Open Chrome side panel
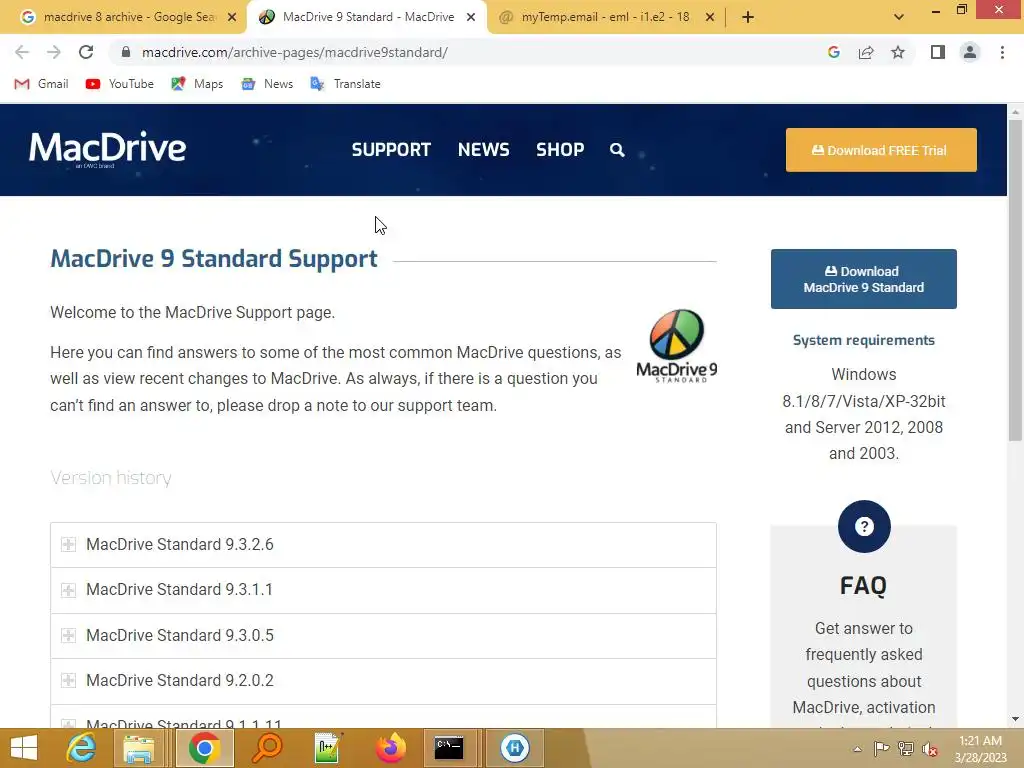The height and width of the screenshot is (768, 1024). point(938,52)
